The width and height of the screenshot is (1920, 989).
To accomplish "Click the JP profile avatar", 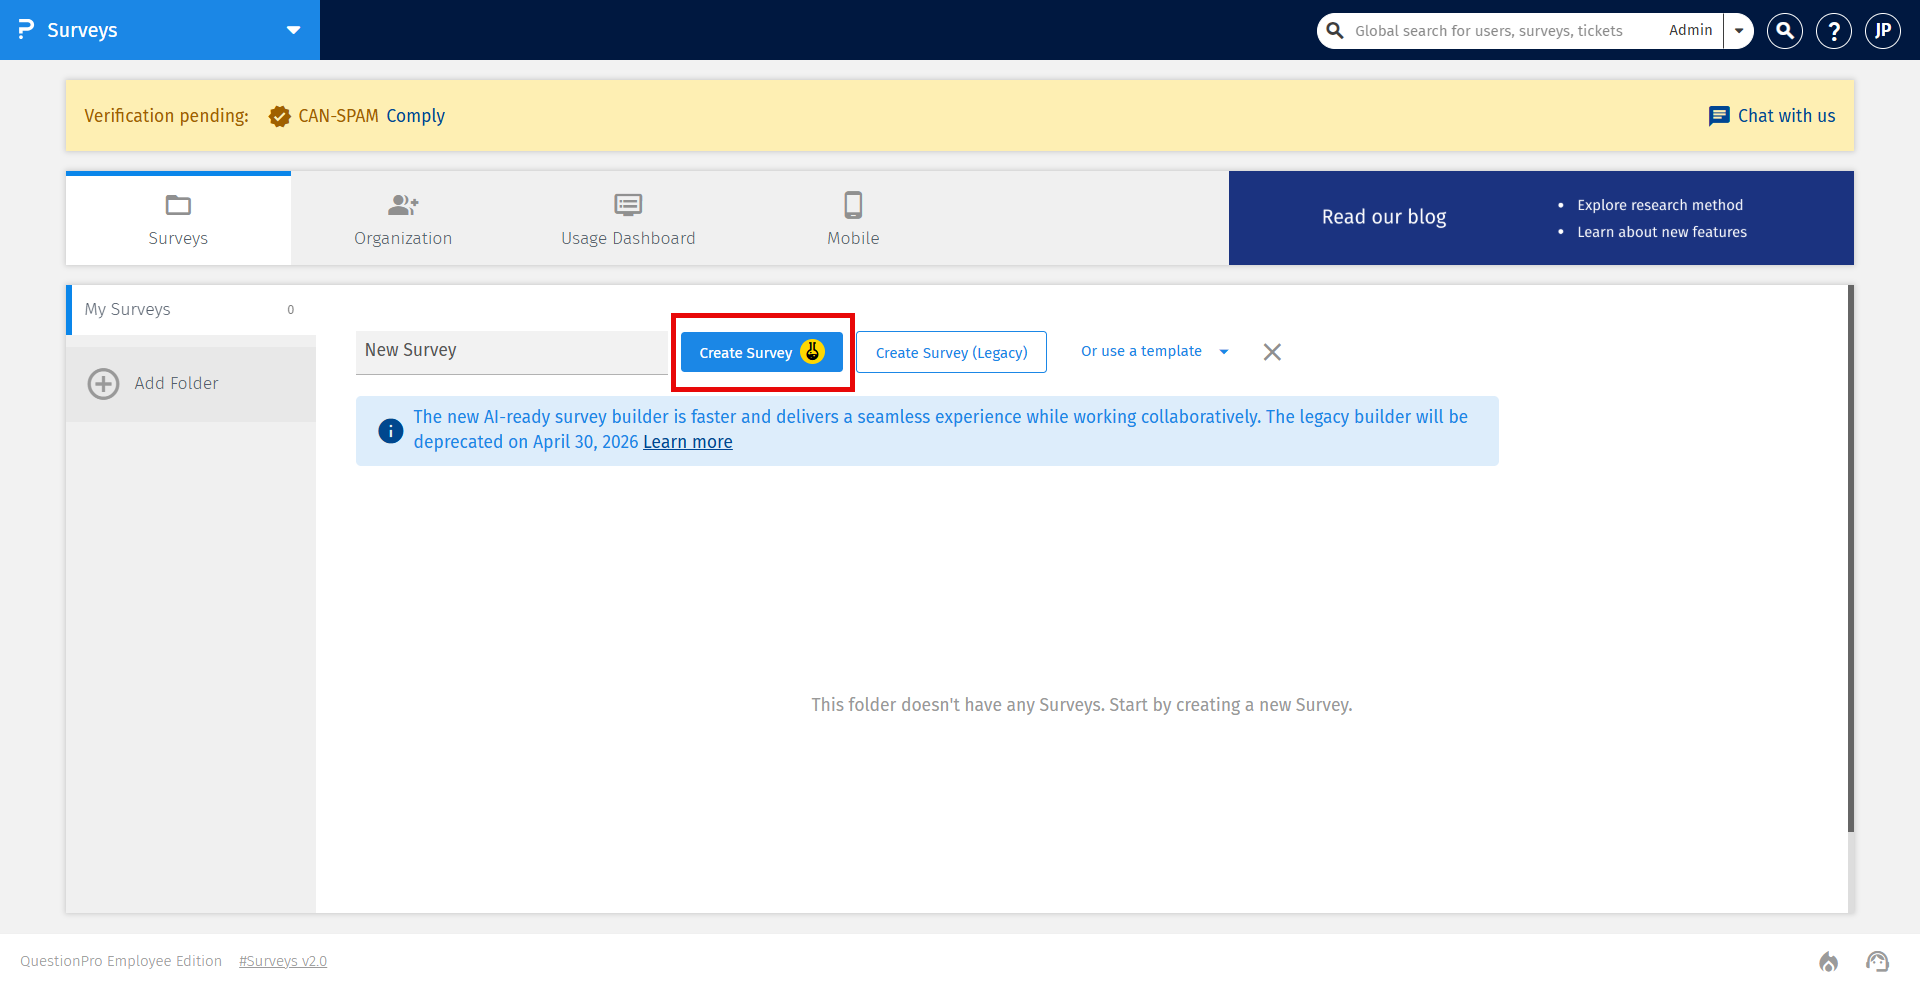I will pos(1883,30).
